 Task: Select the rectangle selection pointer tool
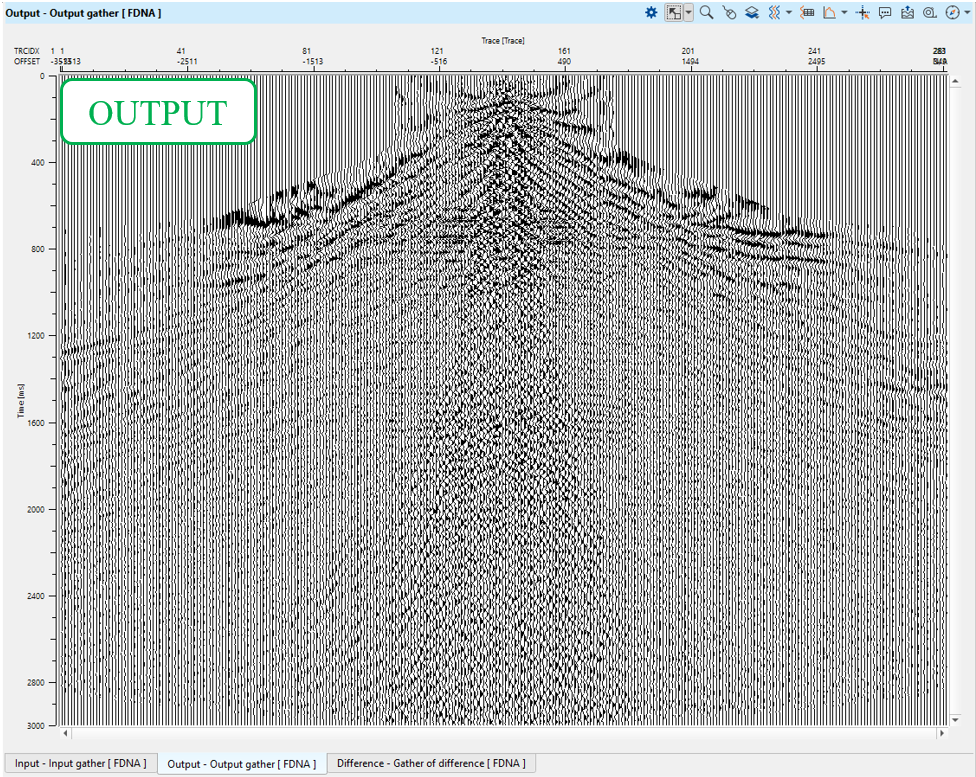[675, 13]
